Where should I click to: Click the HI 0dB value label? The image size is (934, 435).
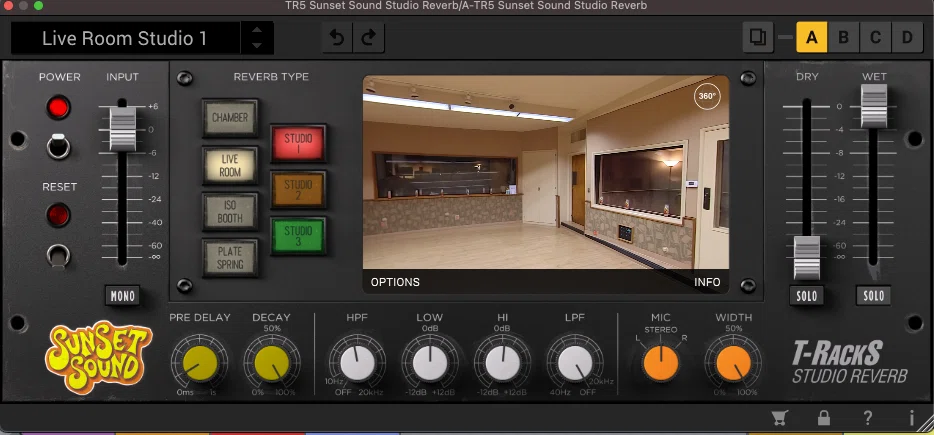click(502, 328)
